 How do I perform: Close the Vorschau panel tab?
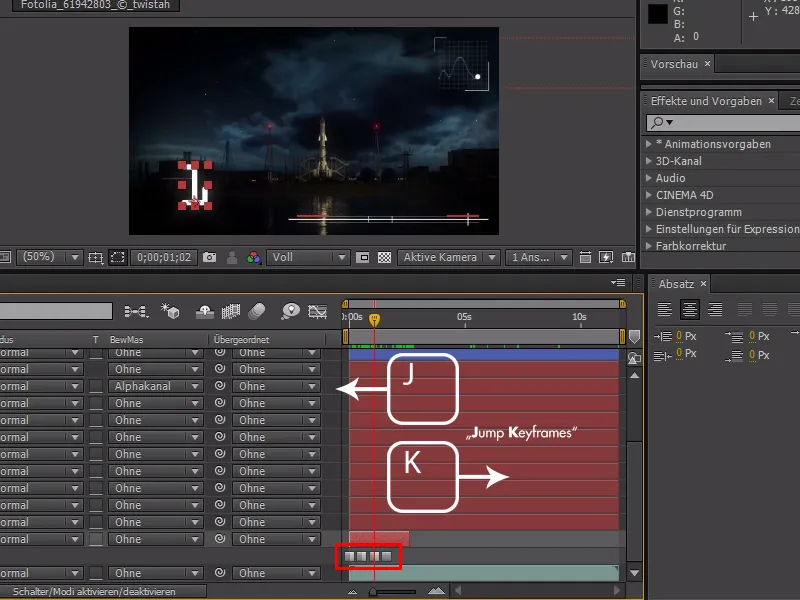point(707,64)
